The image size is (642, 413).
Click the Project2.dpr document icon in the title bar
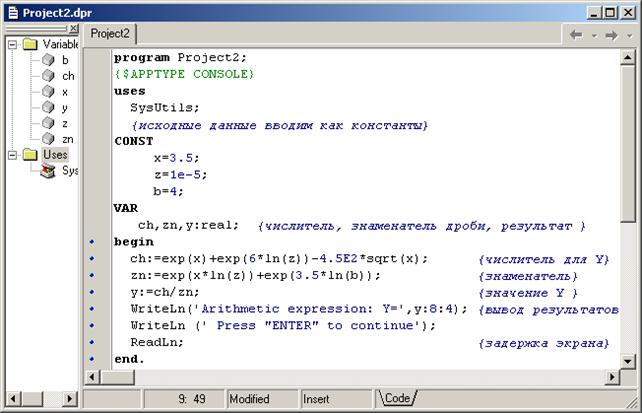(x=14, y=13)
